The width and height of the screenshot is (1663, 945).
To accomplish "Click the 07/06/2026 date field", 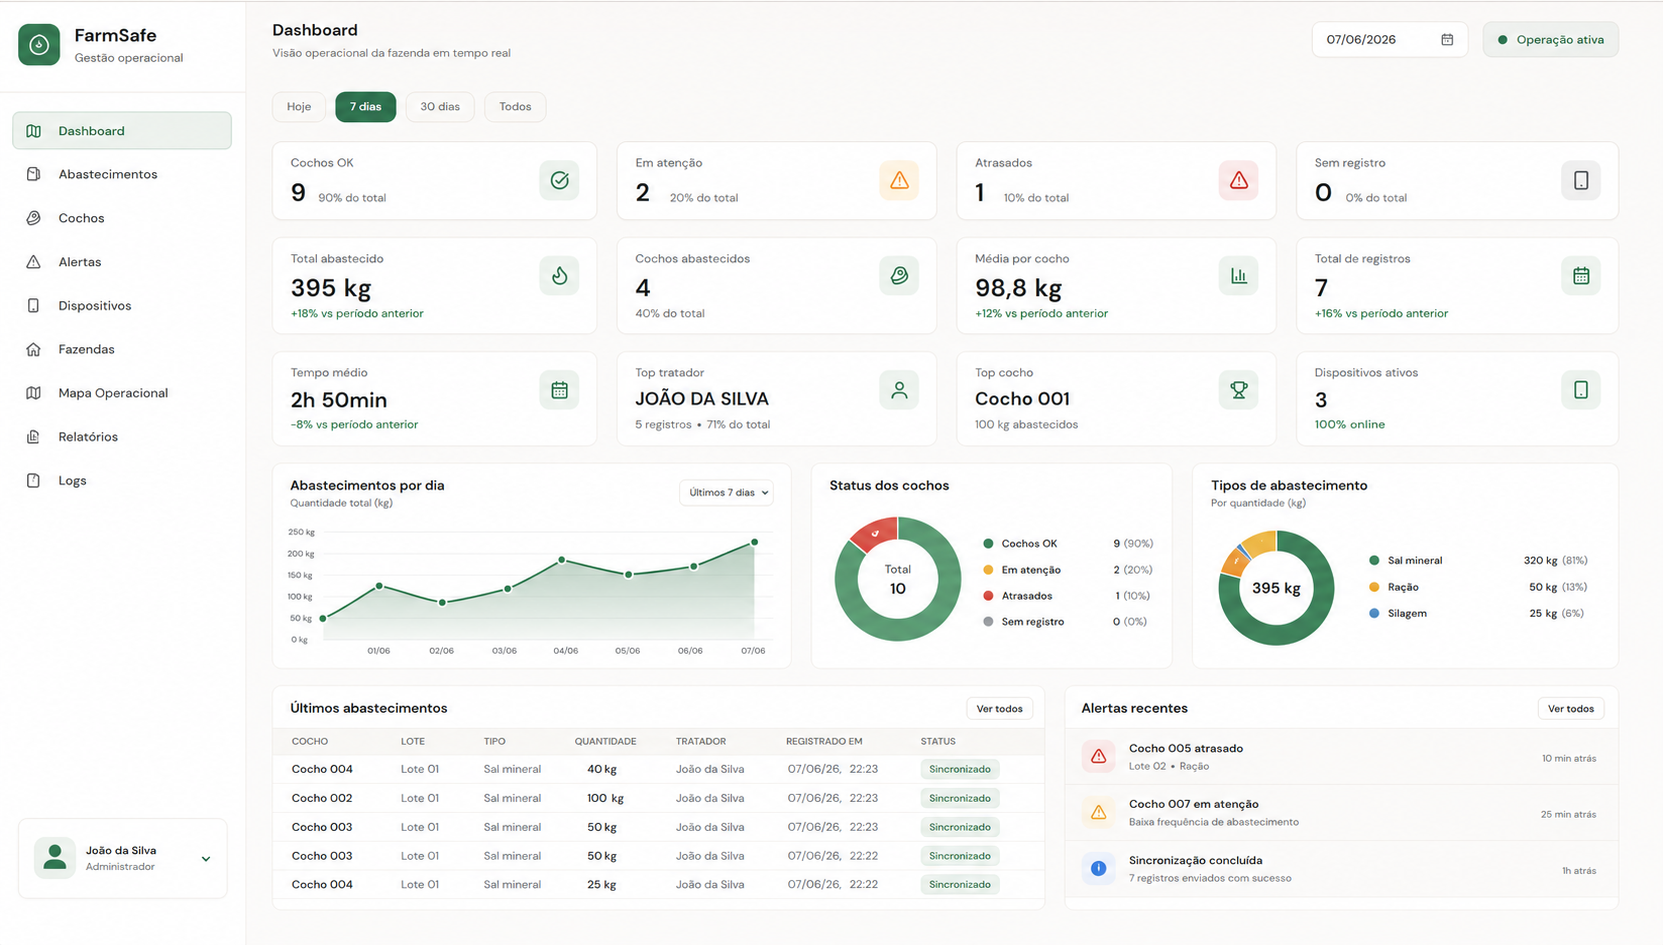I will (1390, 40).
